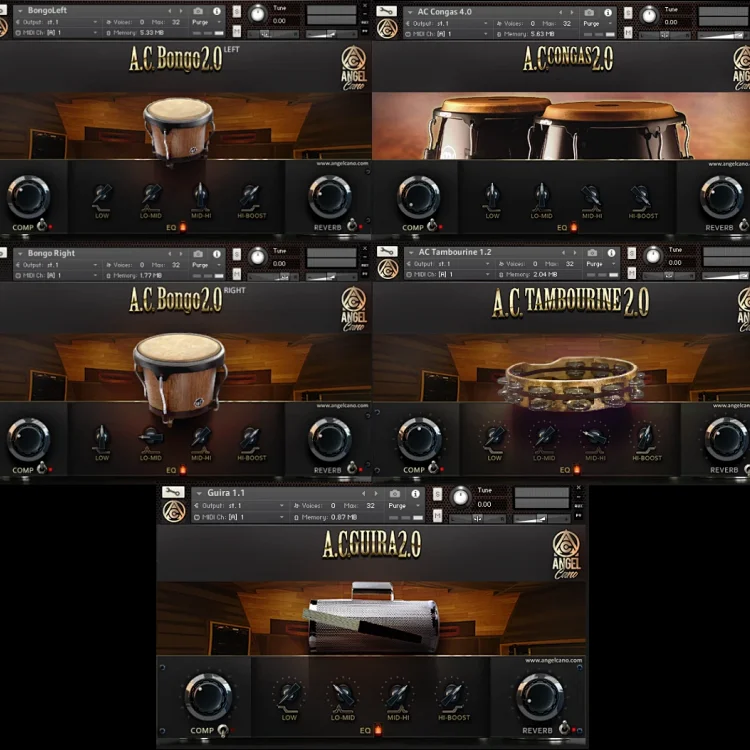Toggle the REVERB switch on A.C. Bongo 2.0 Left
The image size is (750, 750).
tap(353, 224)
